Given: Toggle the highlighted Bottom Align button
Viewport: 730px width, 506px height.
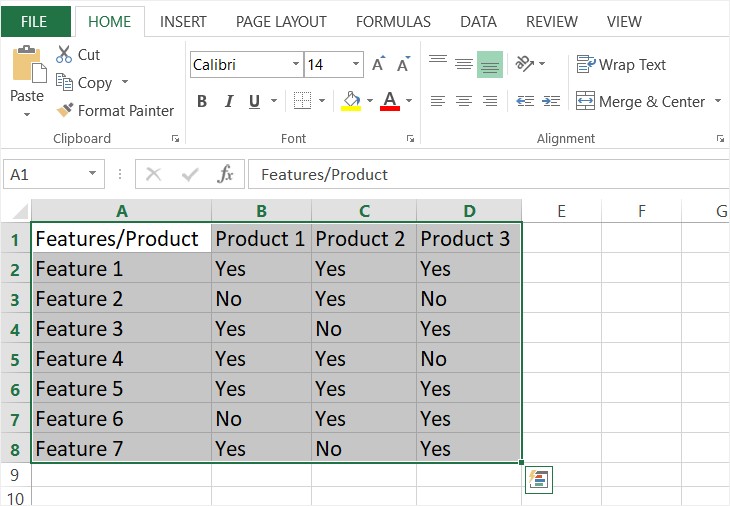Looking at the screenshot, I should (490, 64).
